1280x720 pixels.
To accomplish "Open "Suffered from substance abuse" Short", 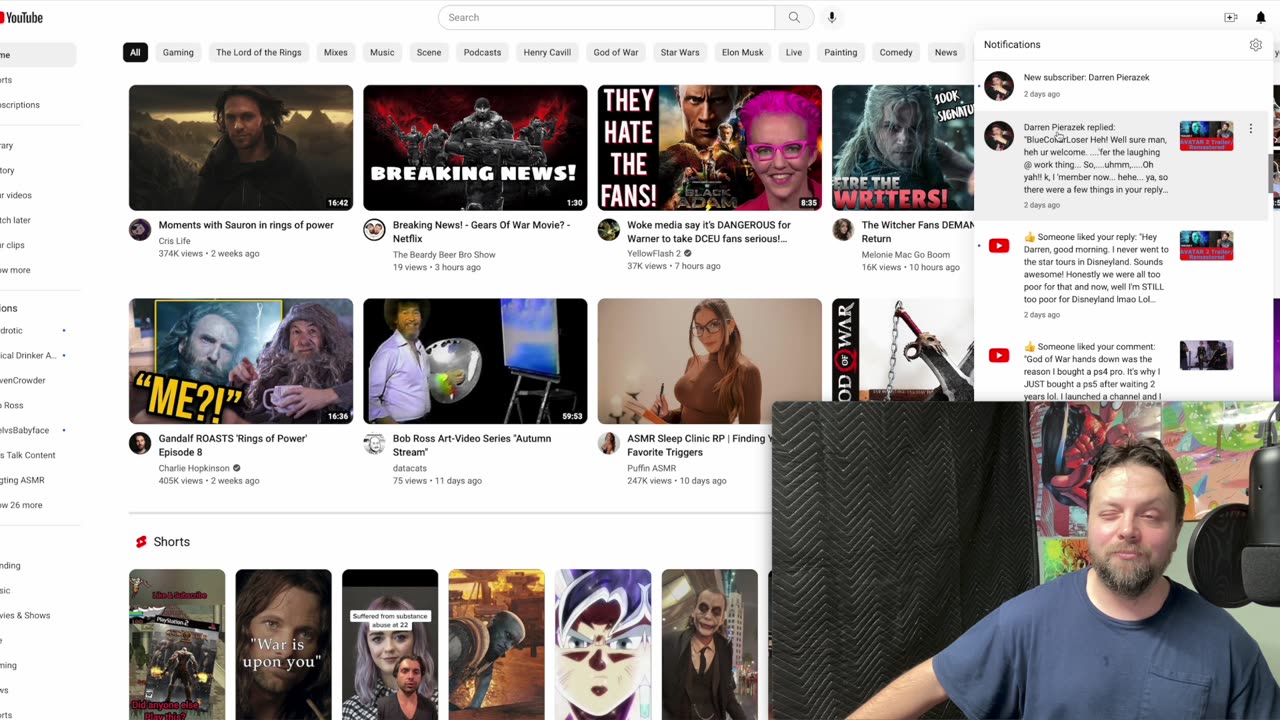I will pos(390,644).
